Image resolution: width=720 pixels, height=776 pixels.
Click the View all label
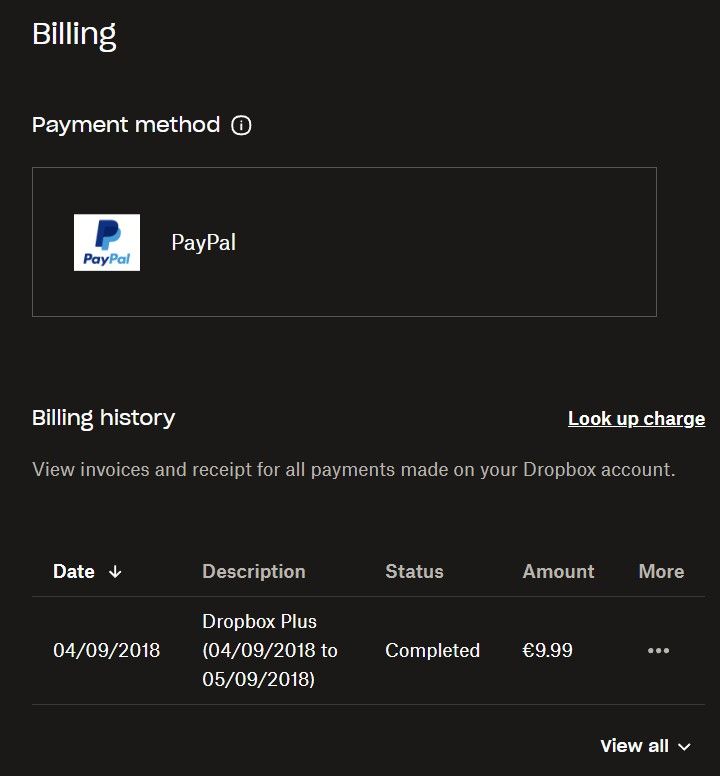(x=634, y=746)
